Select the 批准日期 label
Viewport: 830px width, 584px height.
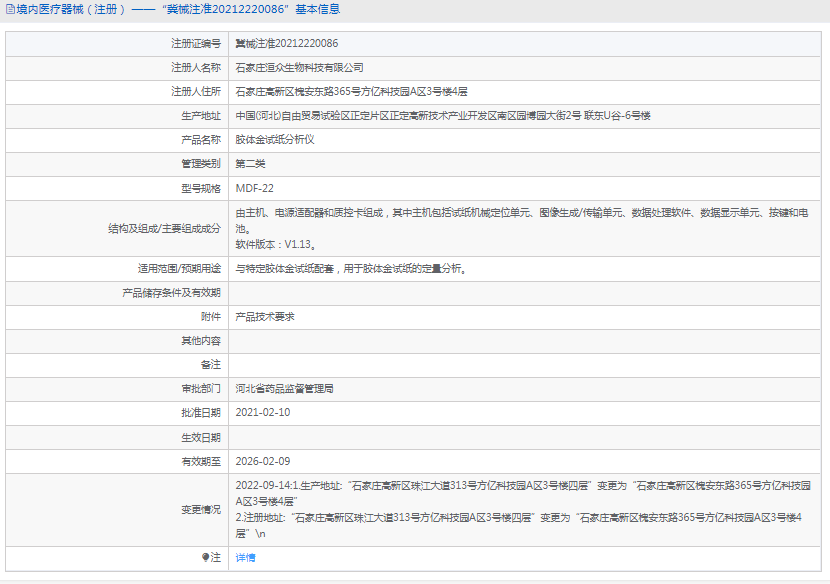201,412
